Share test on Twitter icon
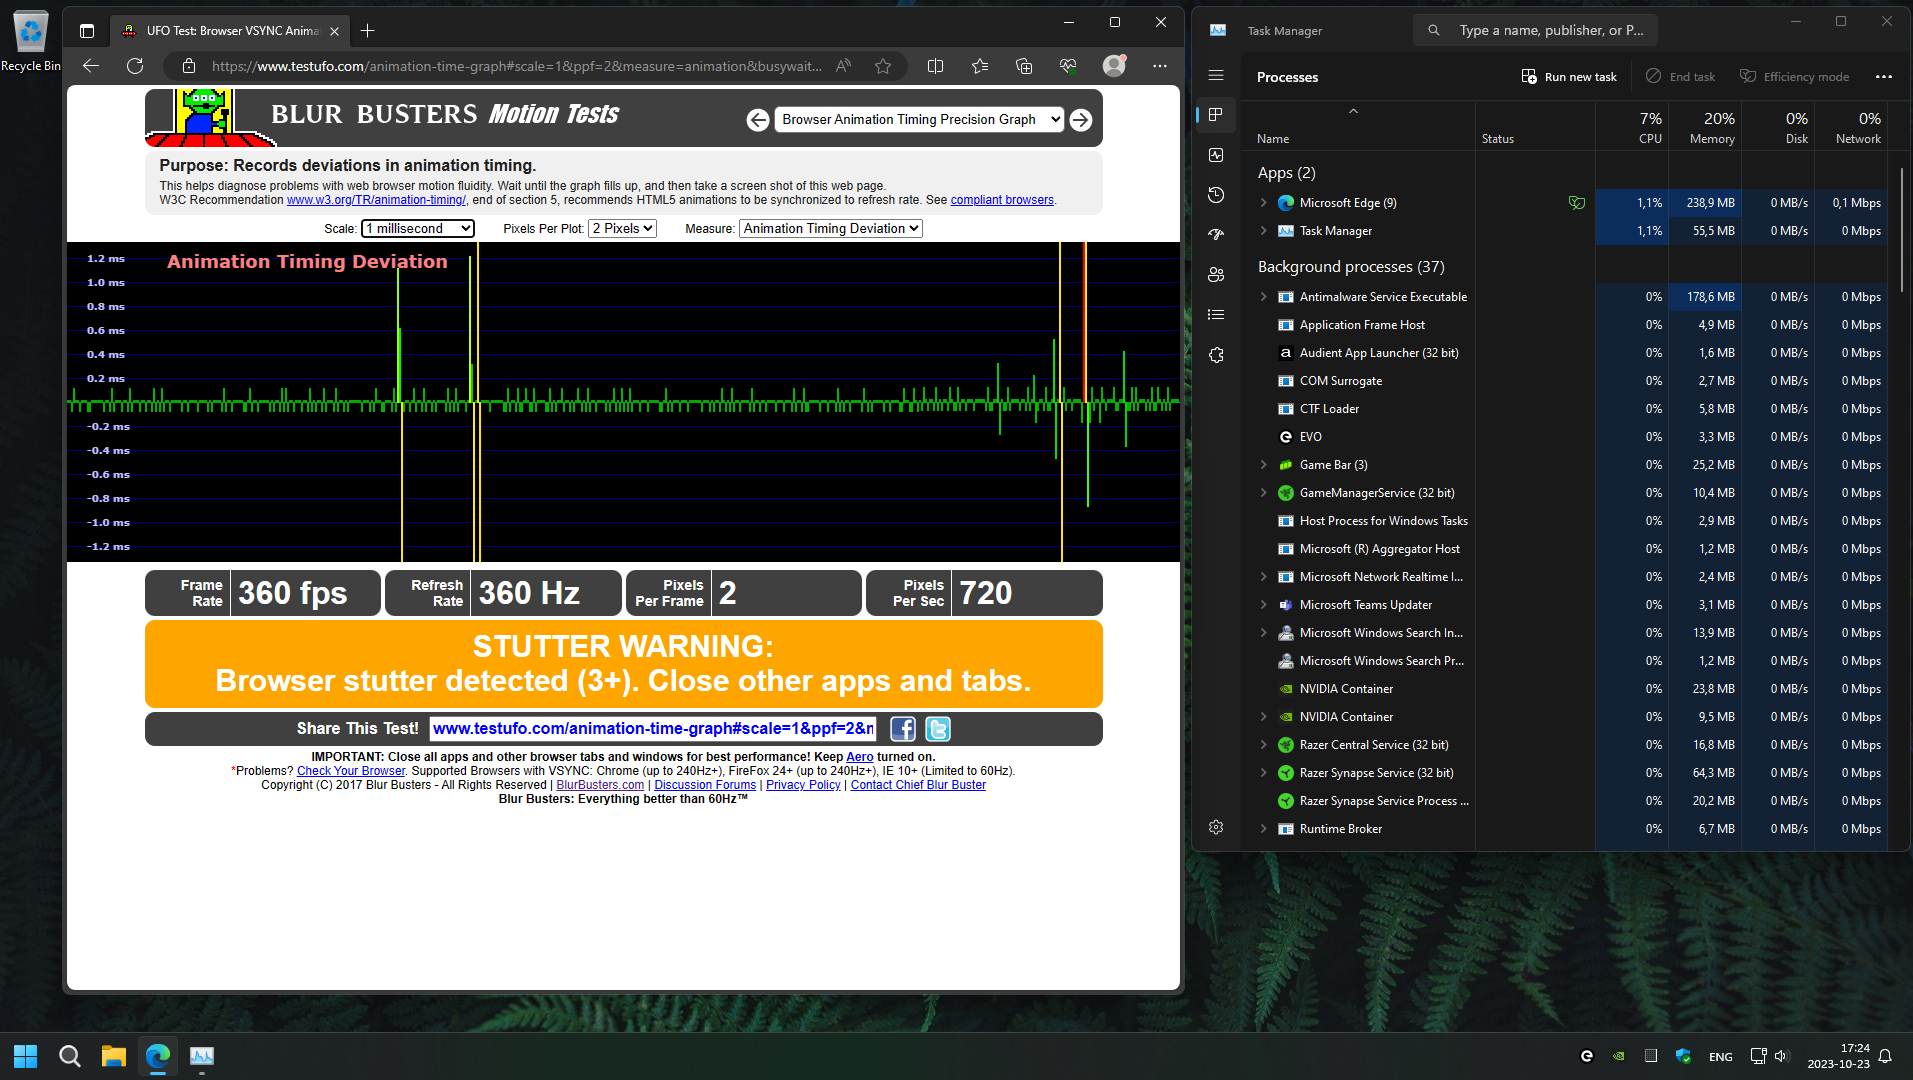The width and height of the screenshot is (1913, 1080). coord(938,729)
